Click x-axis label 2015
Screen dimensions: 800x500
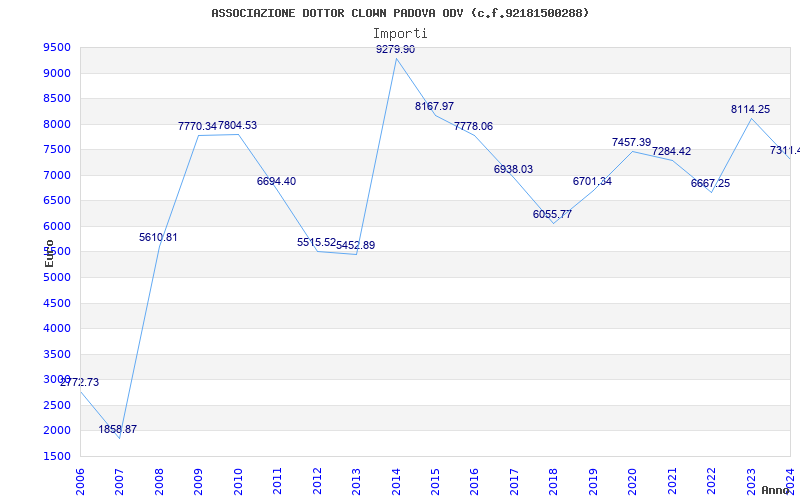point(435,481)
